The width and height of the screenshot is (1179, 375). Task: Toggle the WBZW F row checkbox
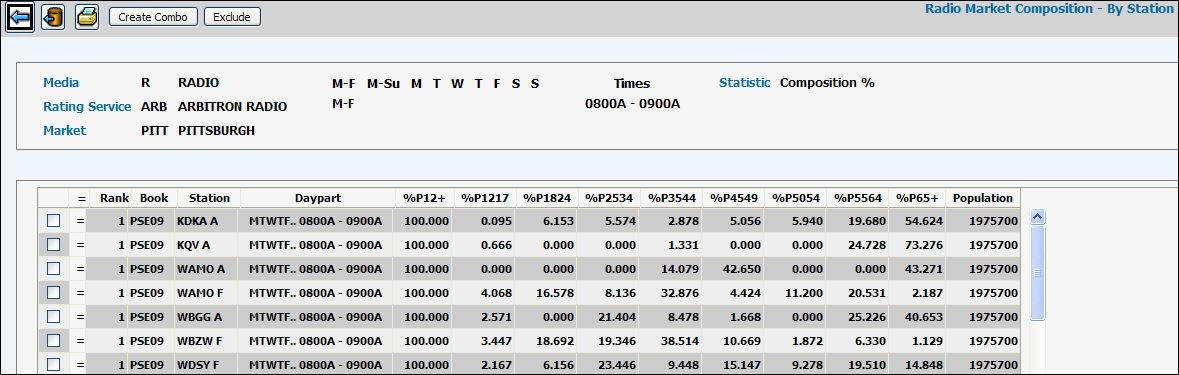coord(53,340)
